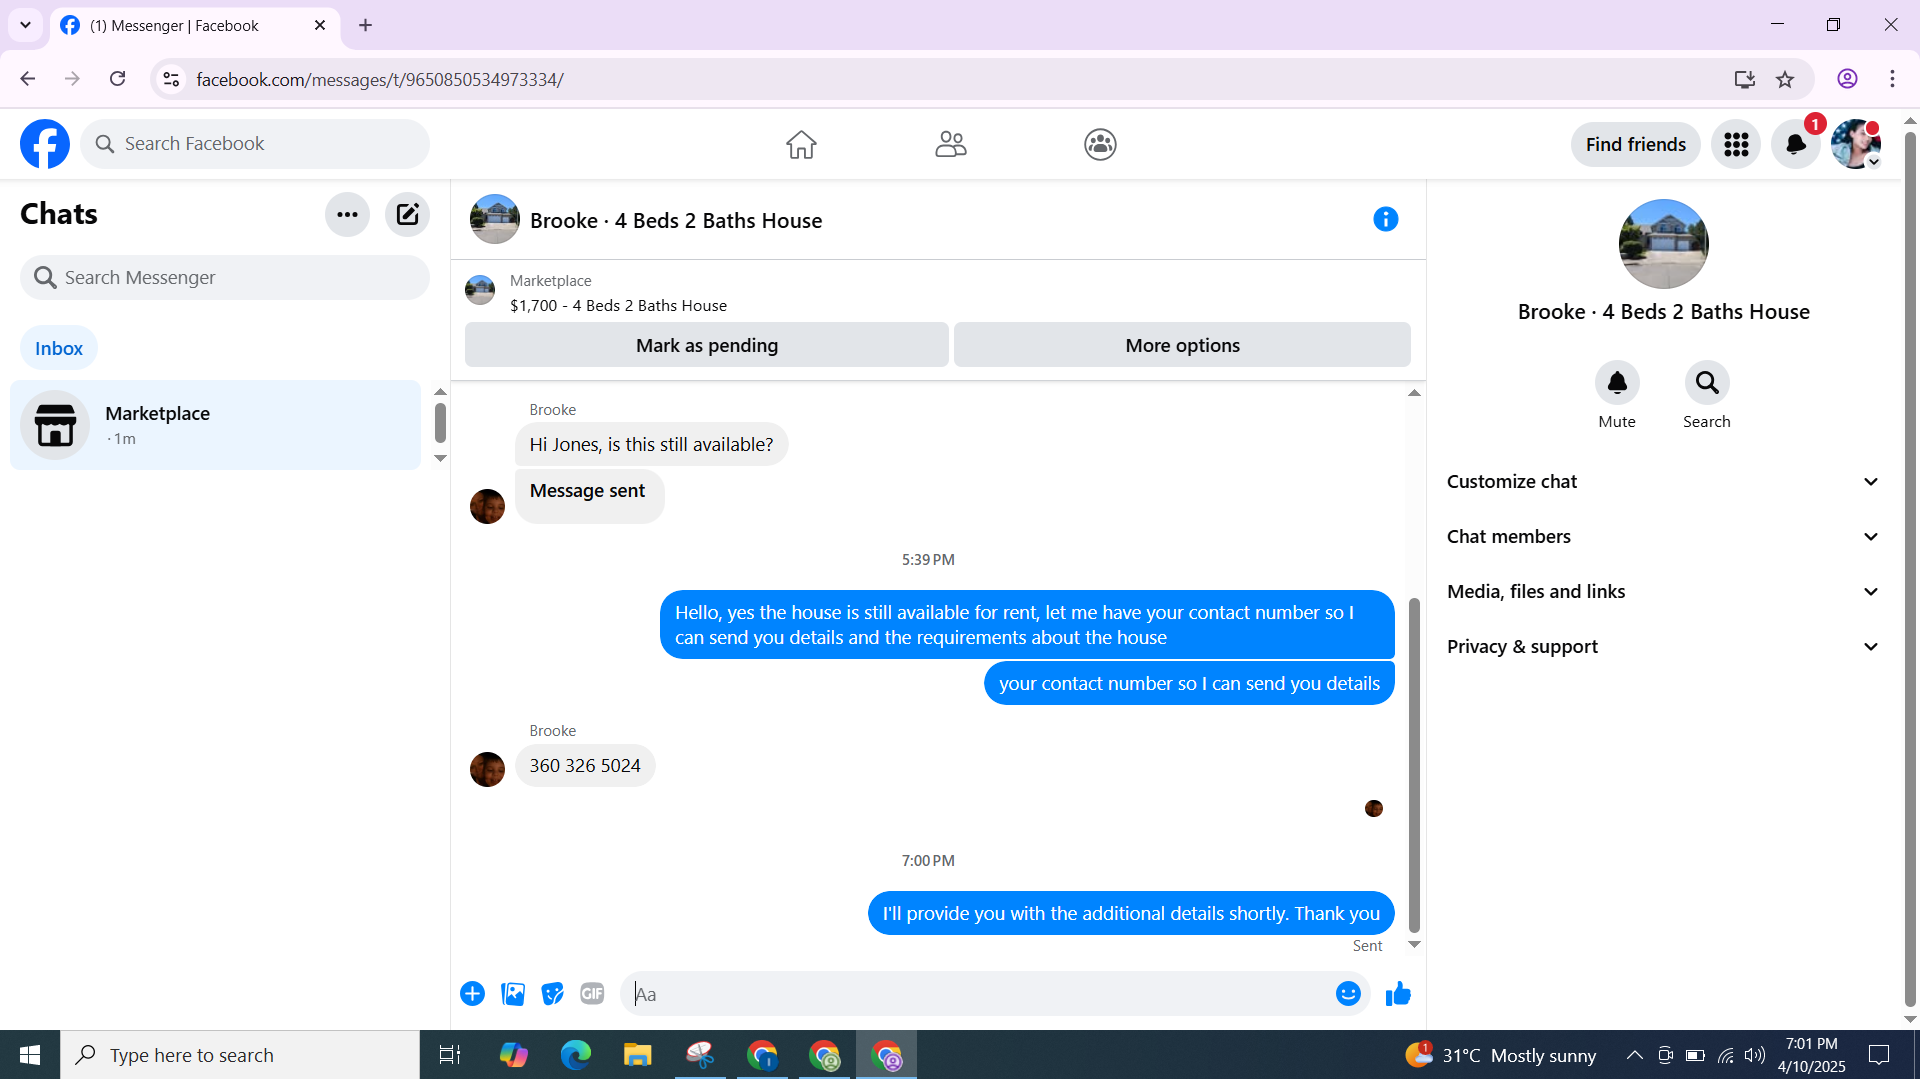Reload the page in browser
Image resolution: width=1920 pixels, height=1079 pixels.
click(117, 79)
